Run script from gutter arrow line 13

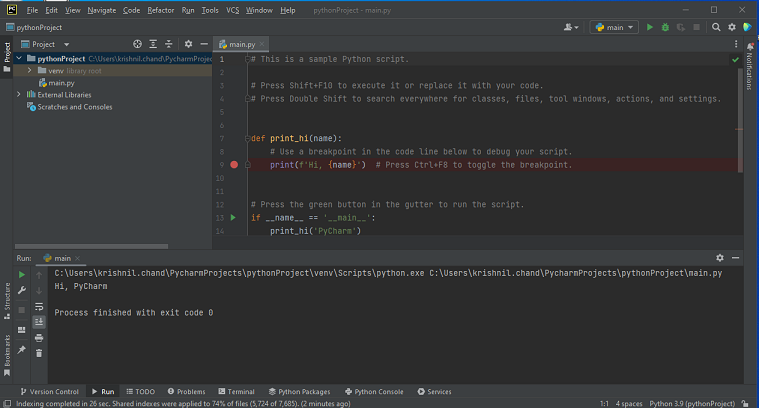(x=233, y=218)
